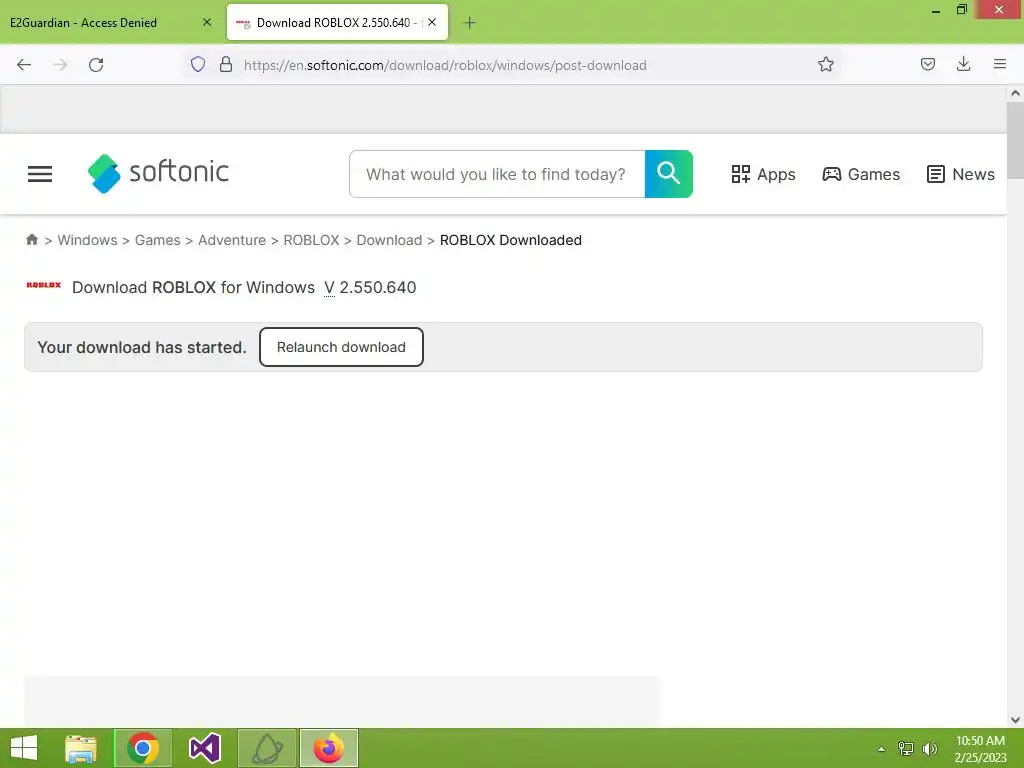Open the network tray icon
This screenshot has width=1024, height=768.
pos(906,748)
